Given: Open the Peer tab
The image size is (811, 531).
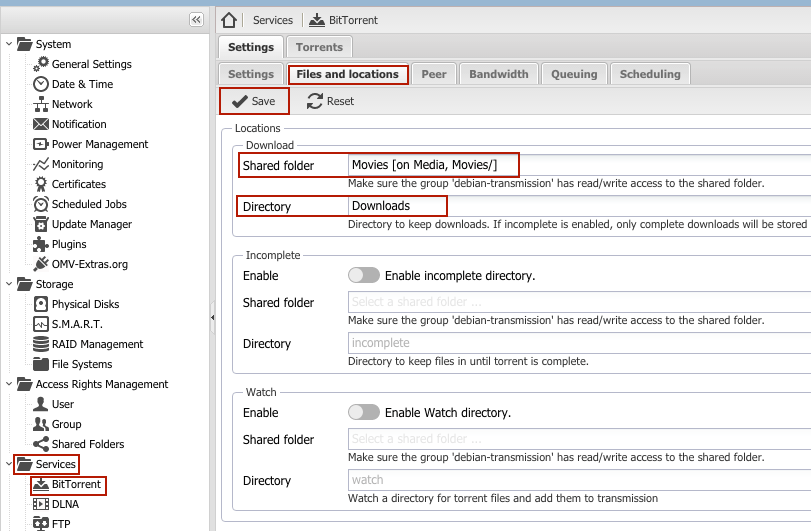Looking at the screenshot, I should [433, 74].
